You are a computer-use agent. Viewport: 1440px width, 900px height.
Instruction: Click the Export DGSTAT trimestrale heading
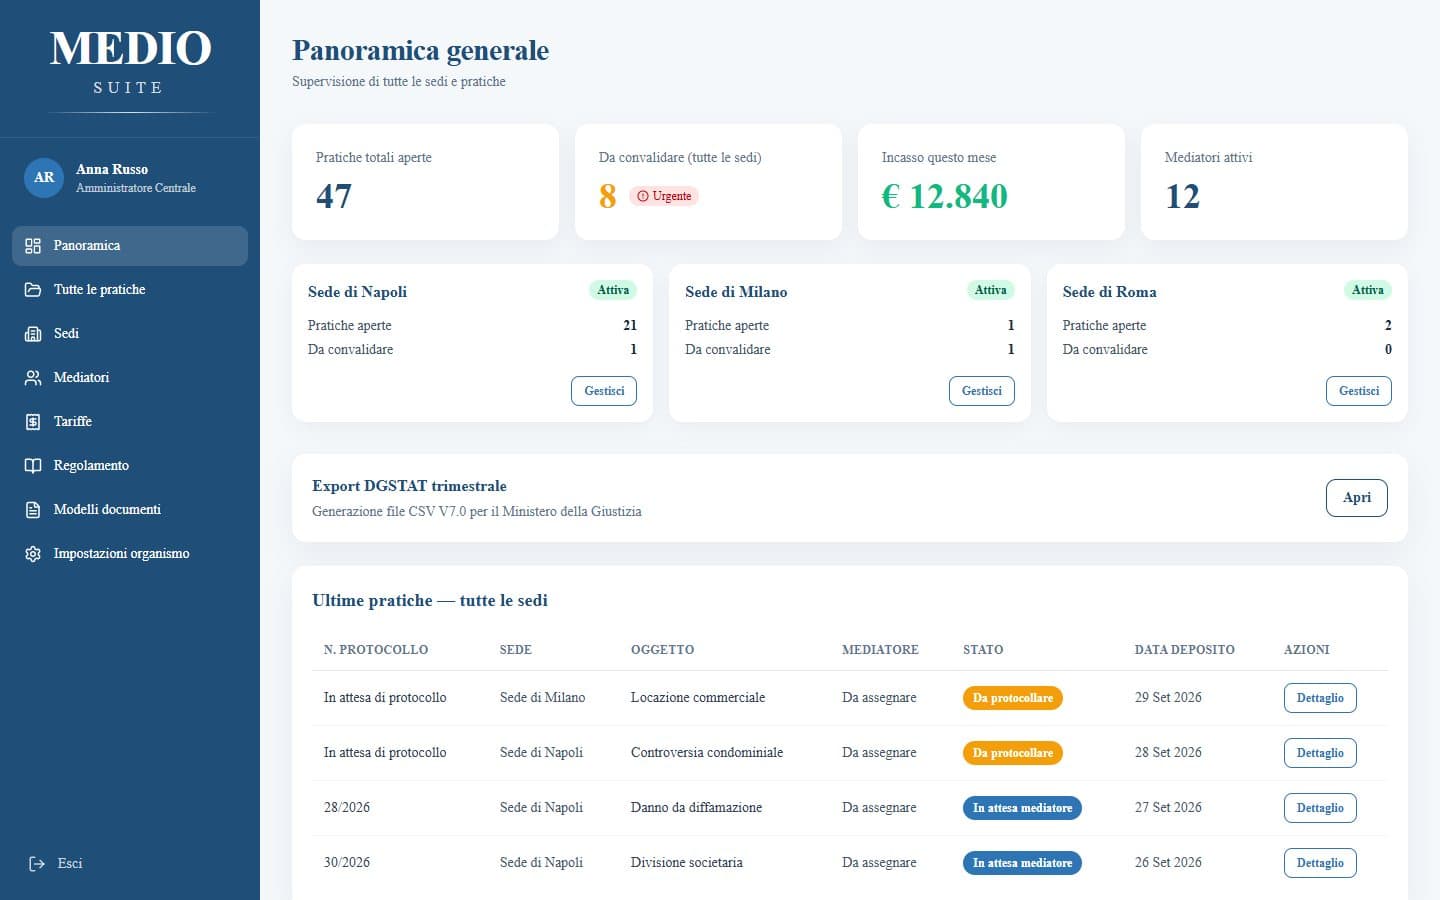coord(409,486)
